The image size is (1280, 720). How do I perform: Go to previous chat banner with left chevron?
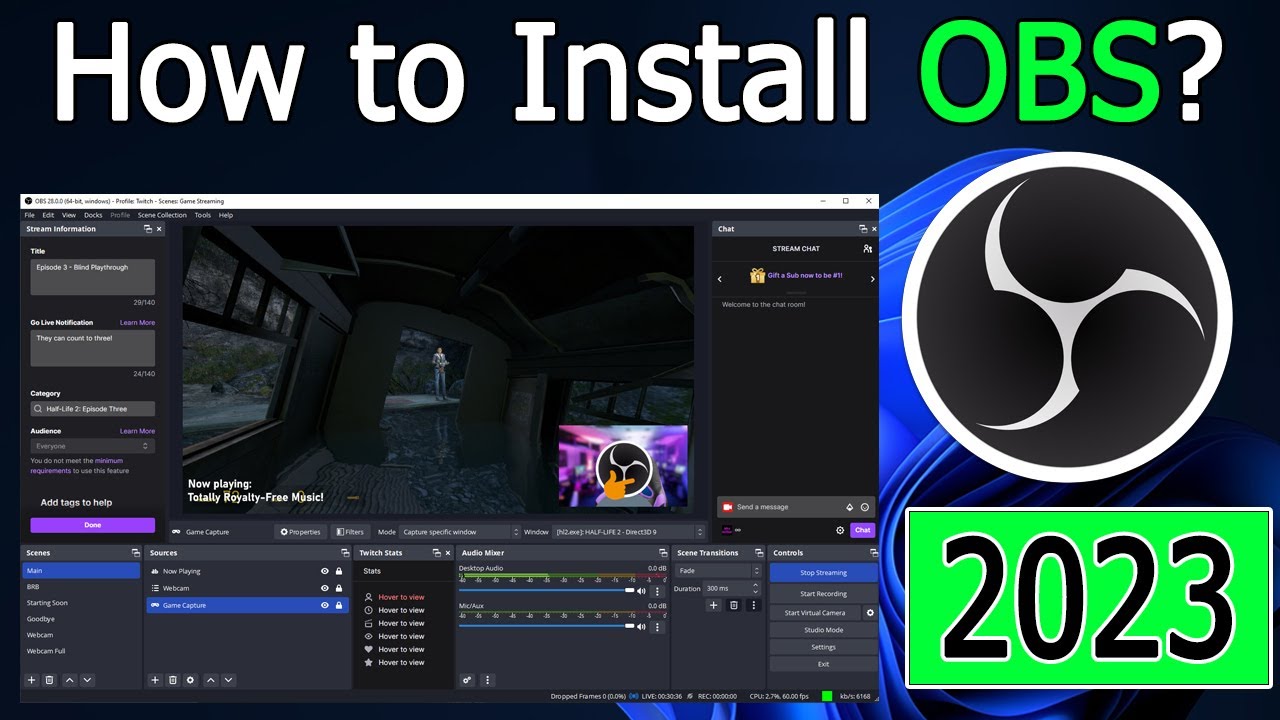click(x=722, y=279)
